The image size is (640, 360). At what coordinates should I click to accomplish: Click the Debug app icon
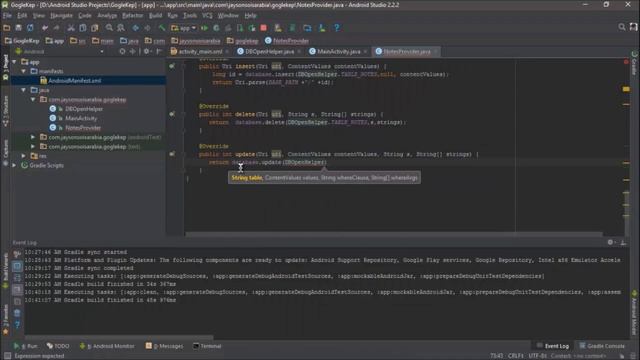point(216,28)
